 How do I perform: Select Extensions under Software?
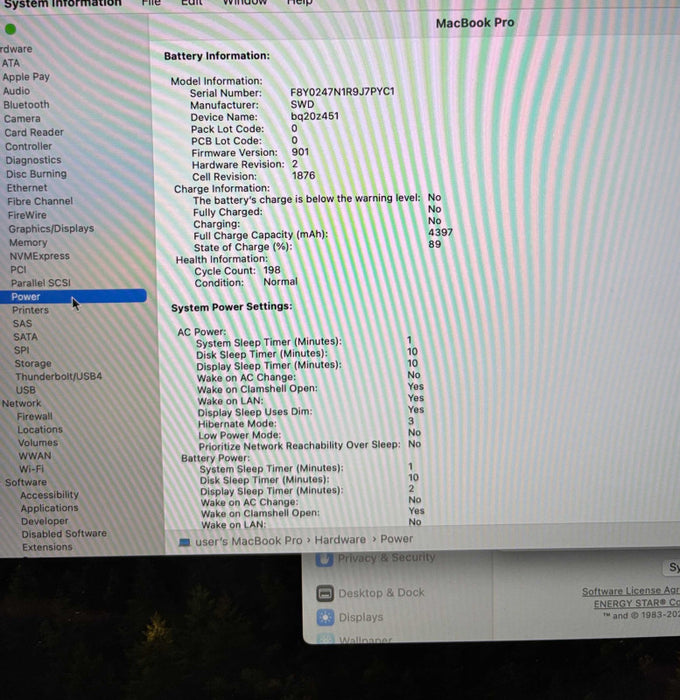click(47, 547)
